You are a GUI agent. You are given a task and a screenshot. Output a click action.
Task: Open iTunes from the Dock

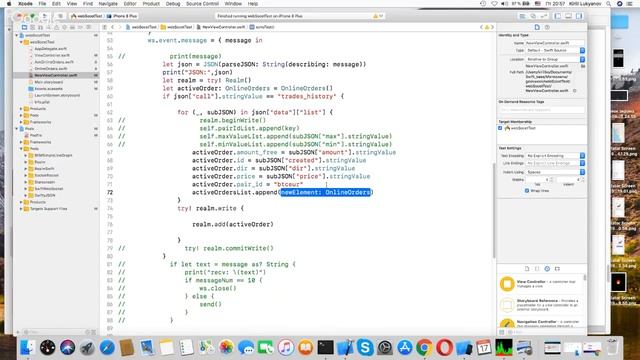click(x=286, y=347)
